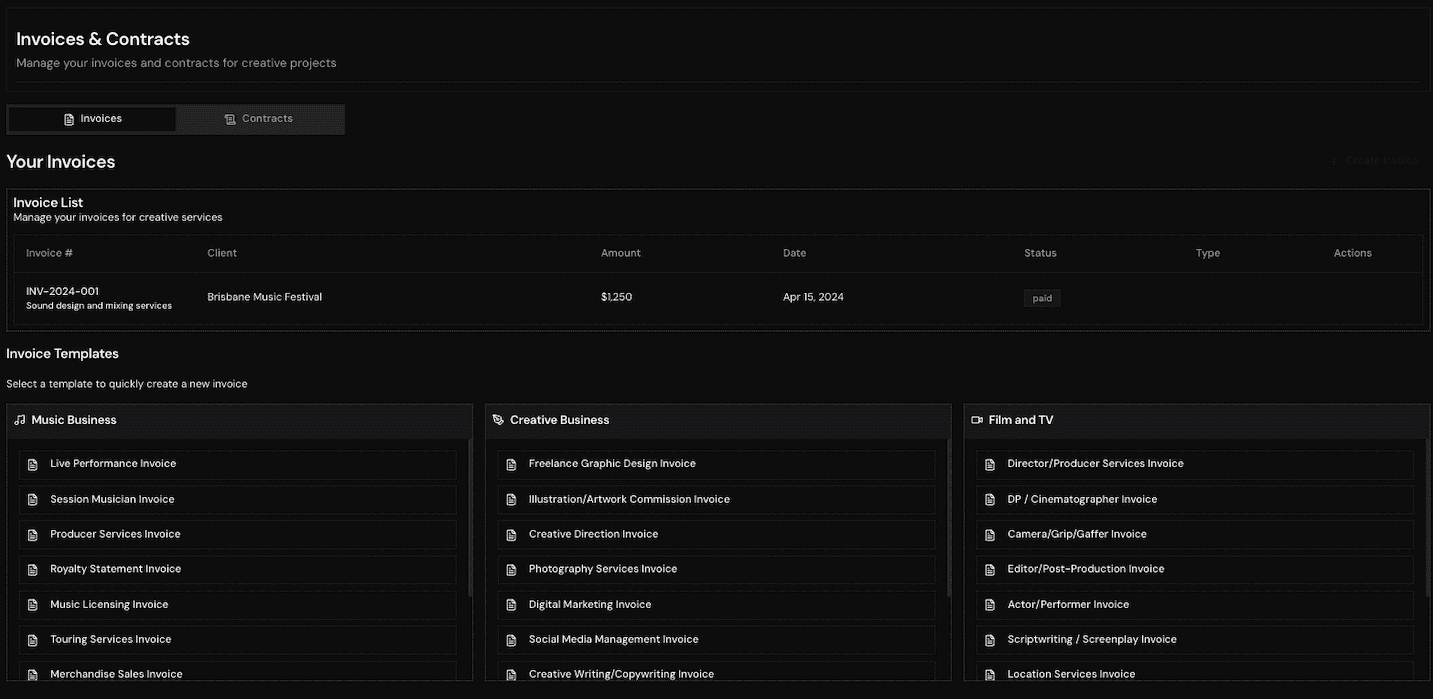Click the document icon for Creative Writing/Copywriting Invoice
This screenshot has width=1433, height=699.
(512, 675)
